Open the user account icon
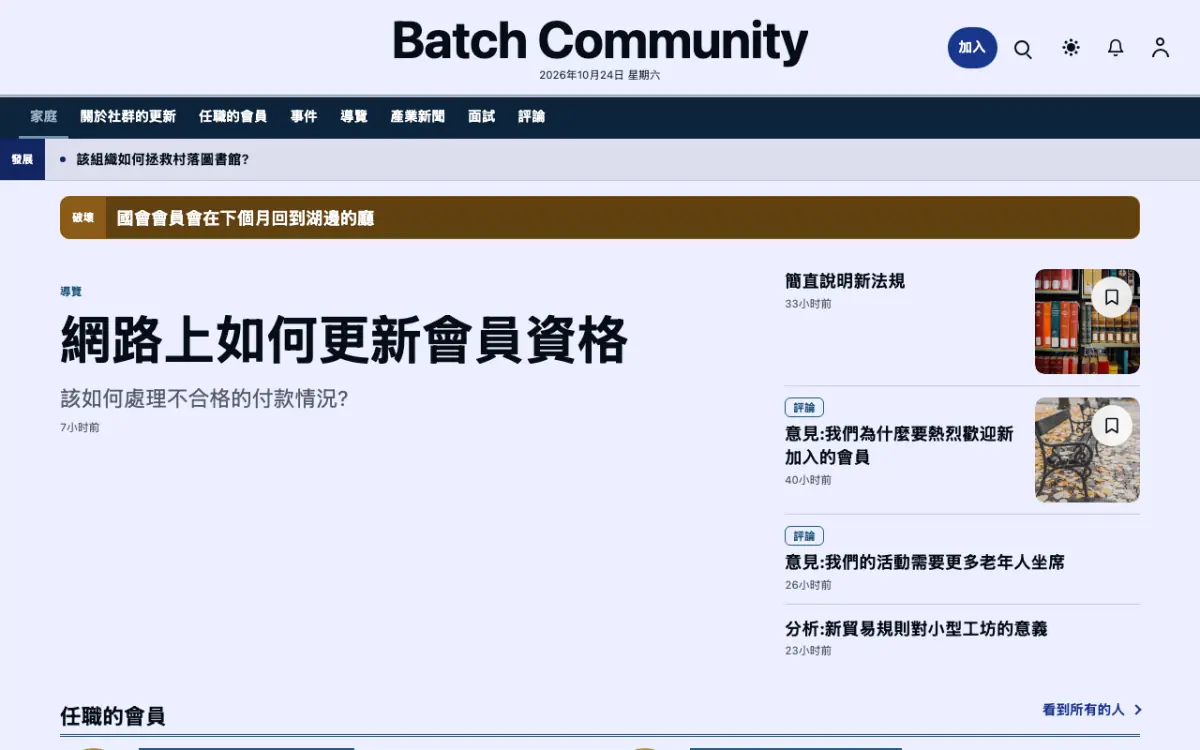 (1160, 48)
